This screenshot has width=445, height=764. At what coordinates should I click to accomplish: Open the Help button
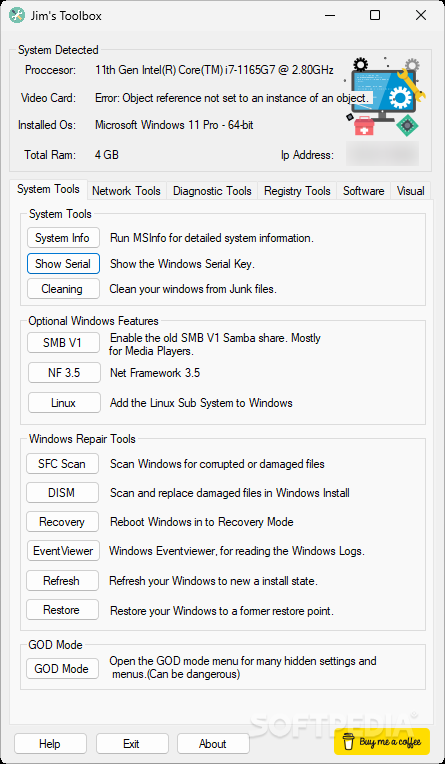(50, 744)
